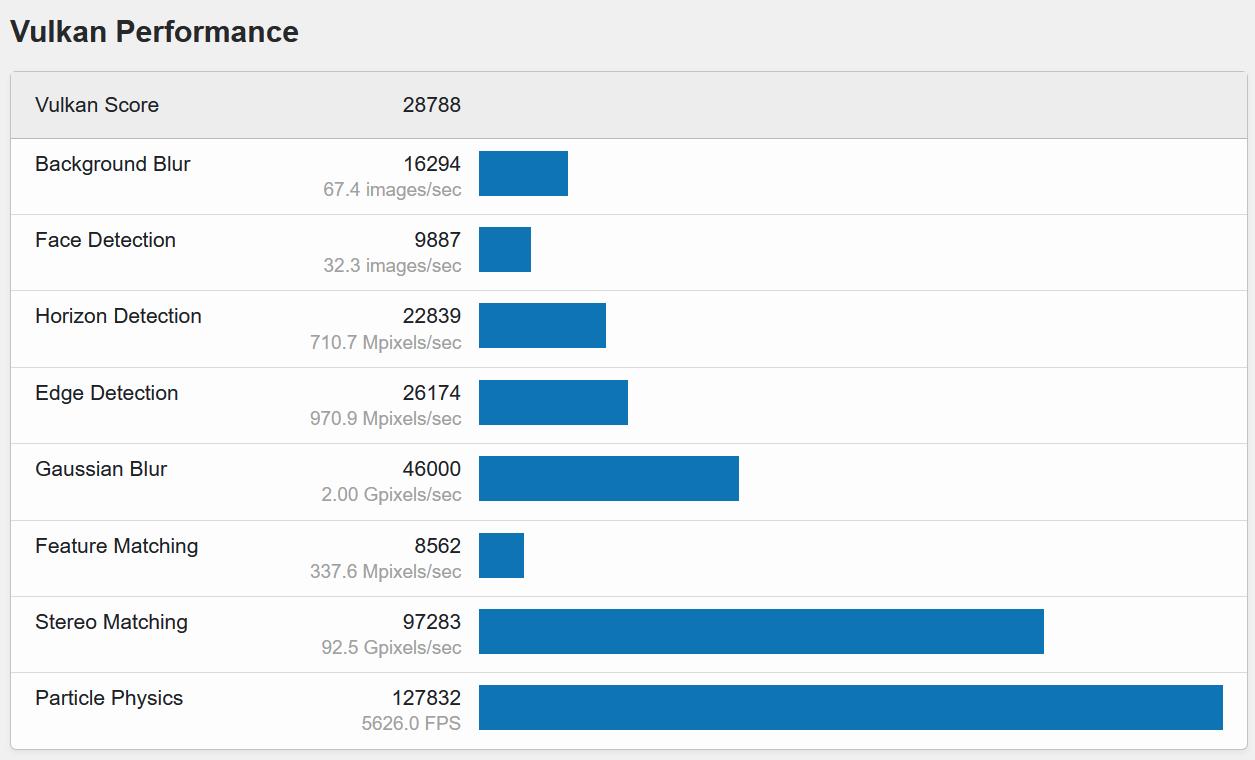The width and height of the screenshot is (1255, 760).
Task: Click the Horizon Detection label
Action: (x=118, y=316)
